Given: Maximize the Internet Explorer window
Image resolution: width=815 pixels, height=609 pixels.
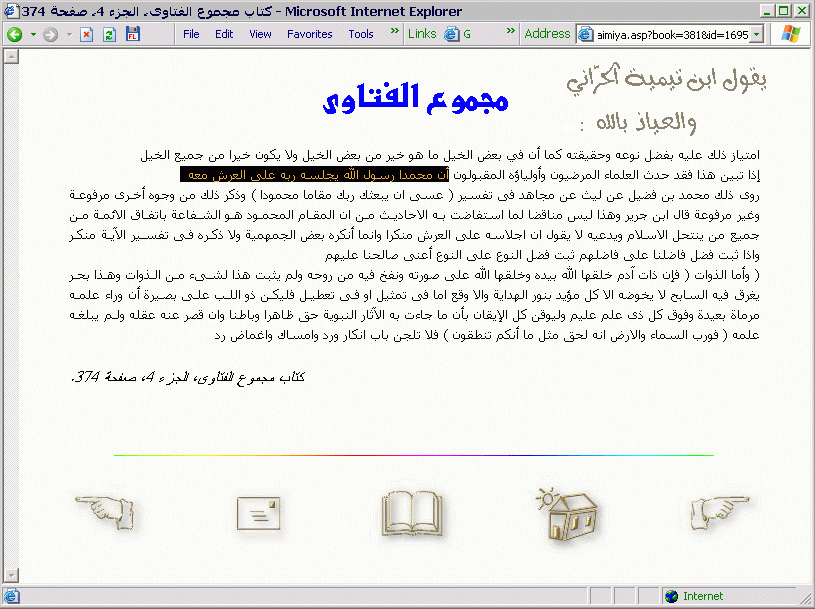Looking at the screenshot, I should 783,10.
